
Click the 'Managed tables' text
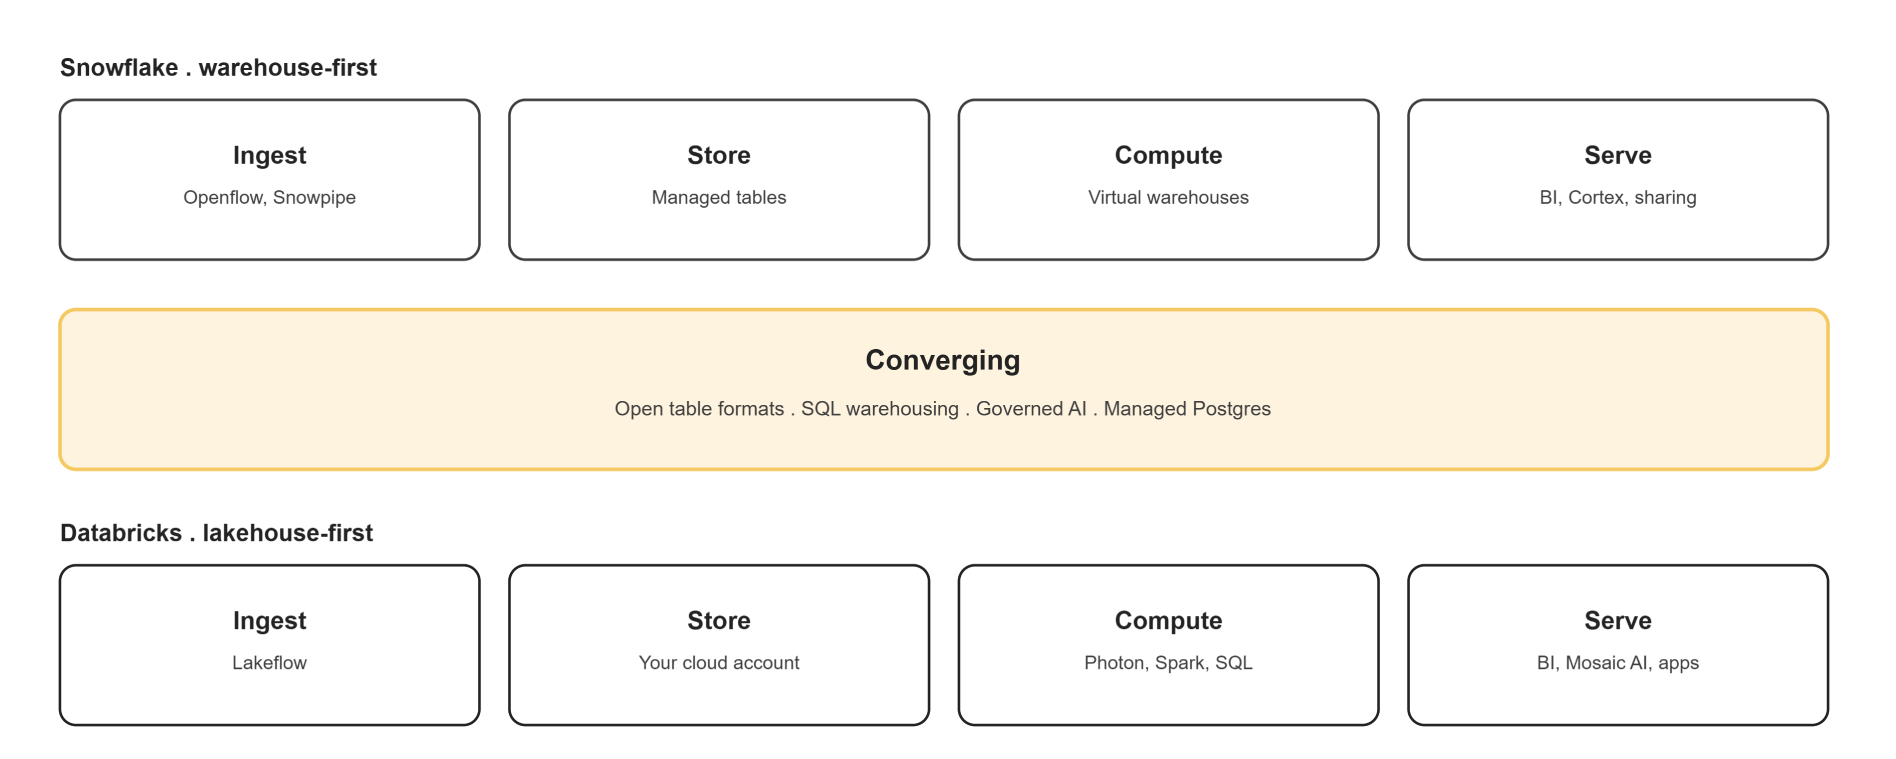click(x=719, y=198)
